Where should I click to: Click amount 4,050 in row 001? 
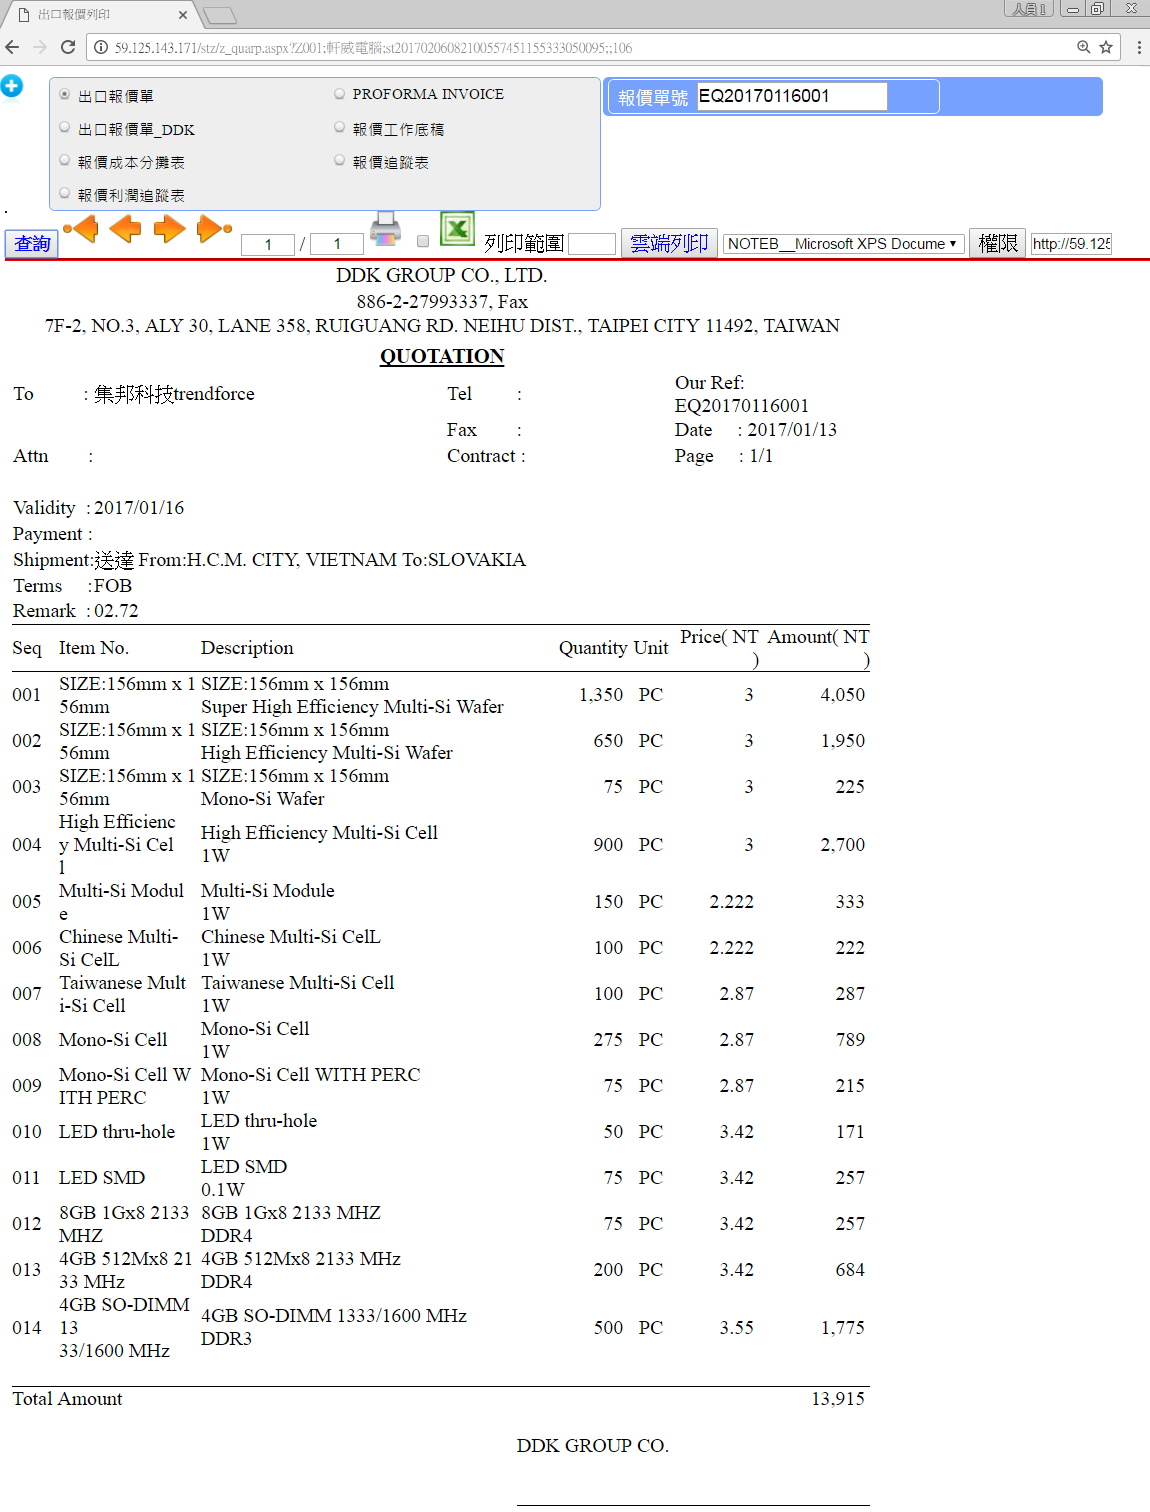click(x=843, y=695)
